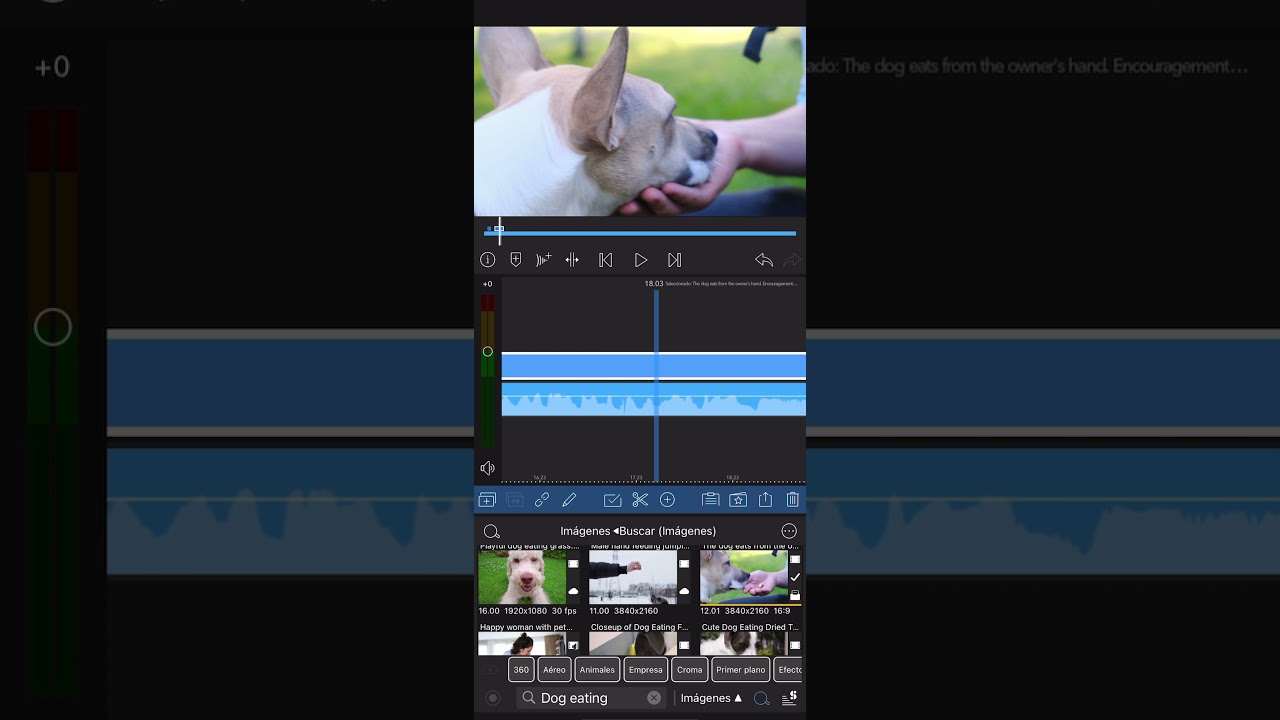
Task: Tap the add voiceover waveform icon
Action: [544, 260]
